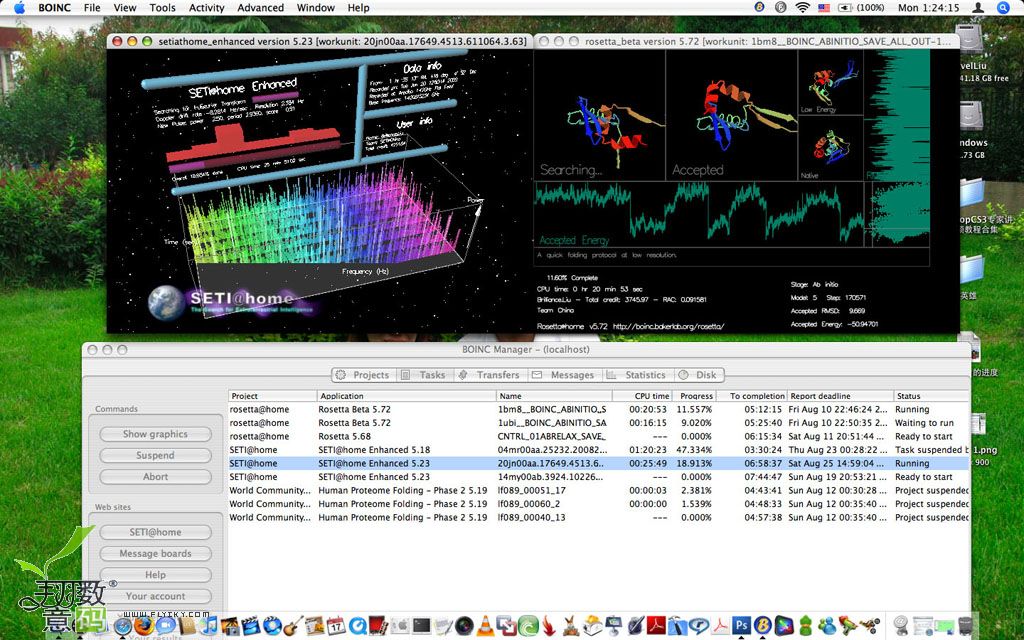This screenshot has height=640, width=1024.
Task: Select the 14my00ab.3924.10226 task row
Action: click(598, 477)
